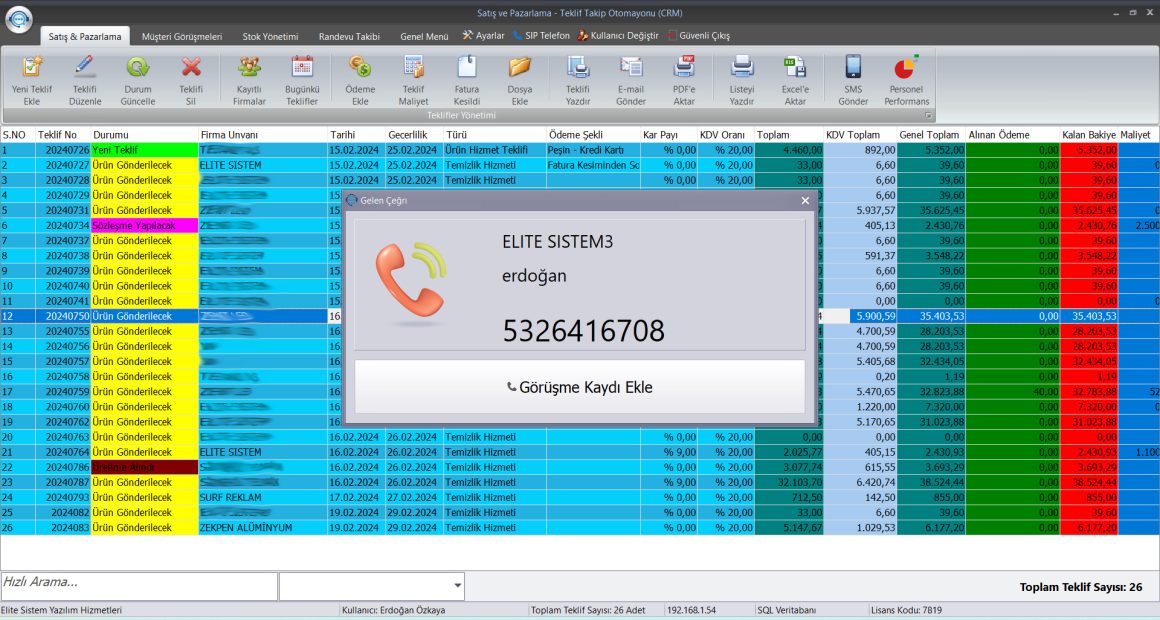Click the Yeni Teklif Ekle icon

30,80
